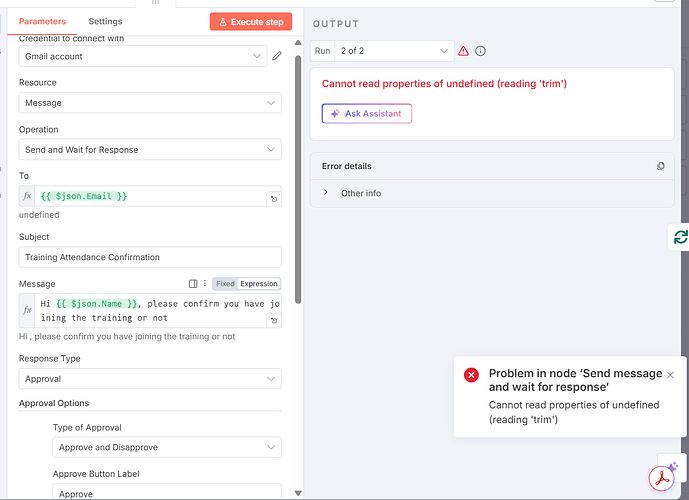Open the Run 2 of 2 selector
The width and height of the screenshot is (689, 500).
[382, 51]
